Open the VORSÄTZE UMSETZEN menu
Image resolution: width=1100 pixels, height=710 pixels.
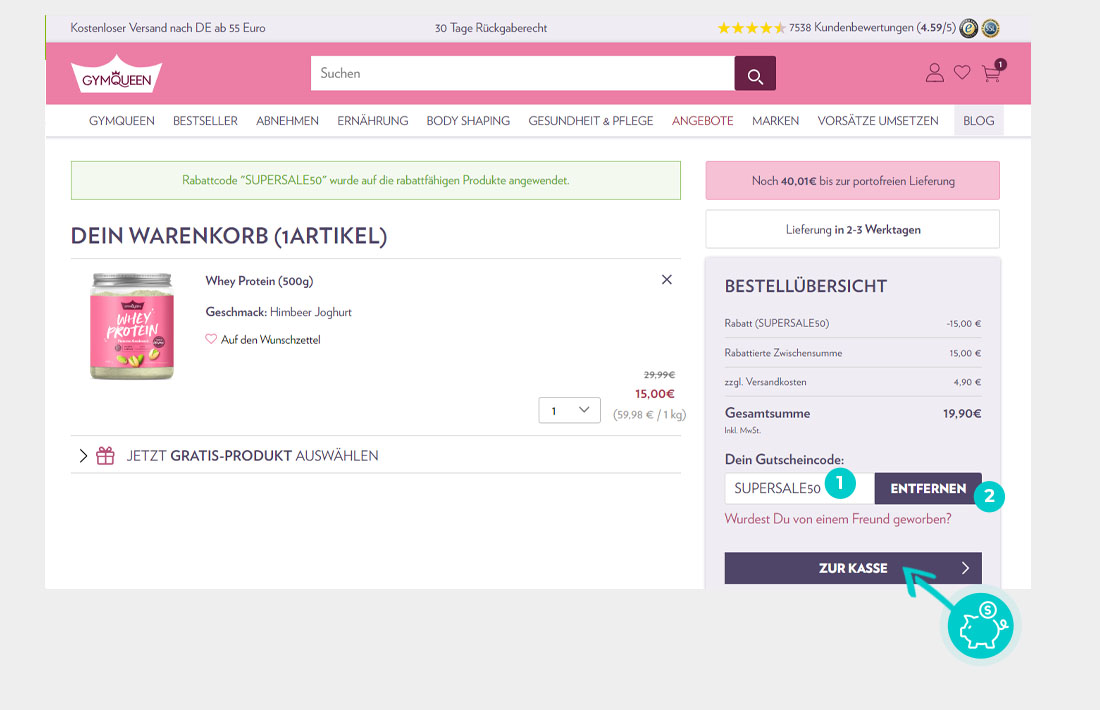pyautogui.click(x=878, y=121)
